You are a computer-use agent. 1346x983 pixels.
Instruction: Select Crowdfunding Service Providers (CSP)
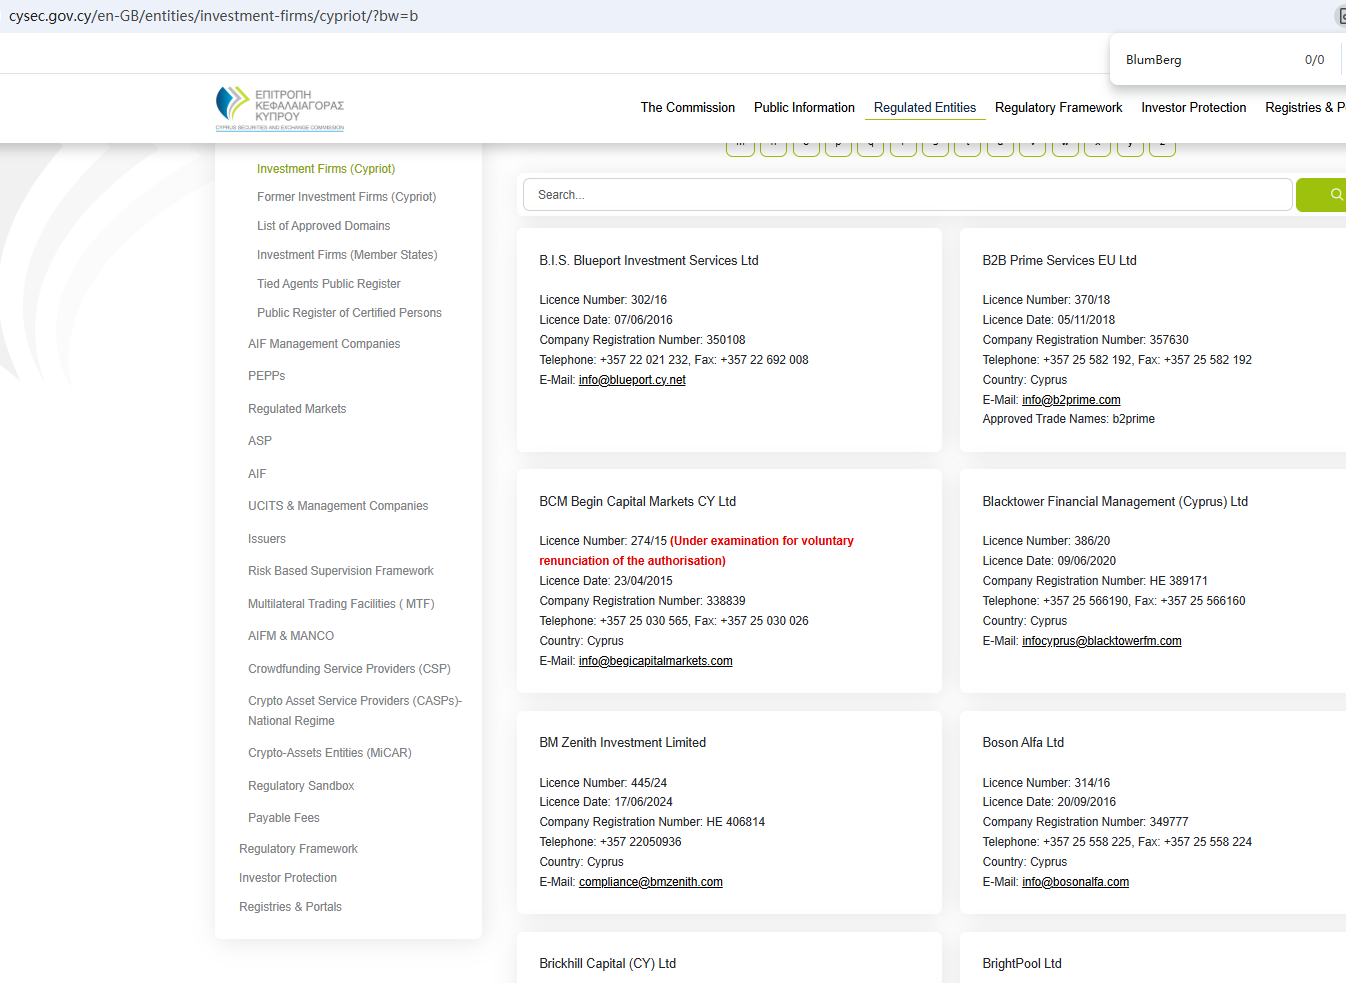(349, 669)
